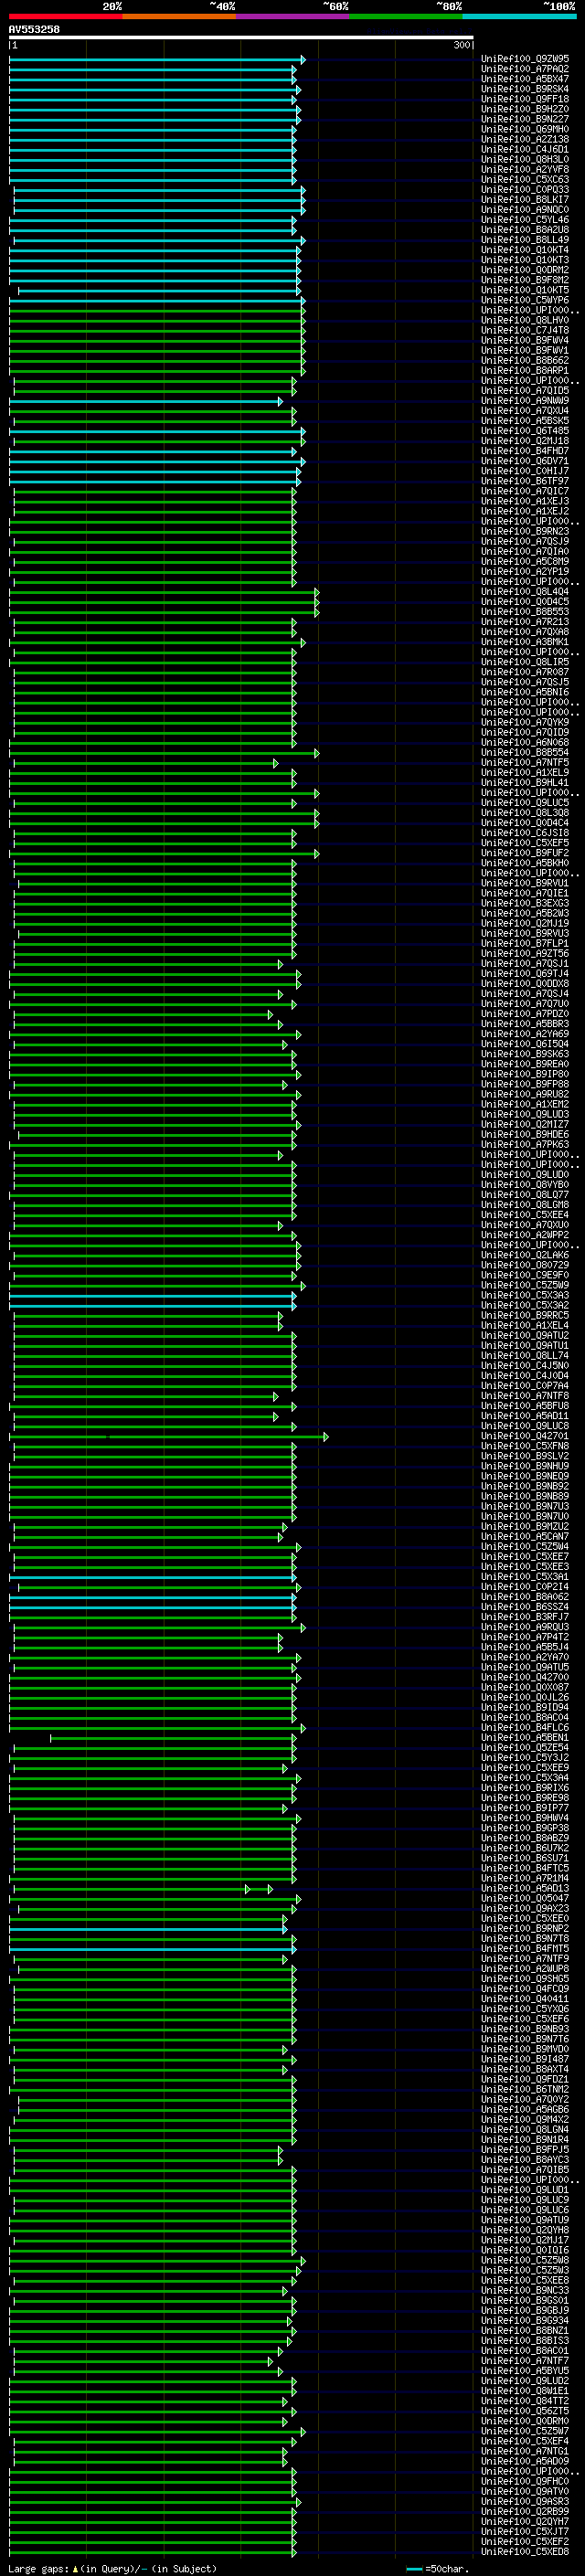
Task: Open hit UniRef100_A5BX47
Action: coord(525,79)
